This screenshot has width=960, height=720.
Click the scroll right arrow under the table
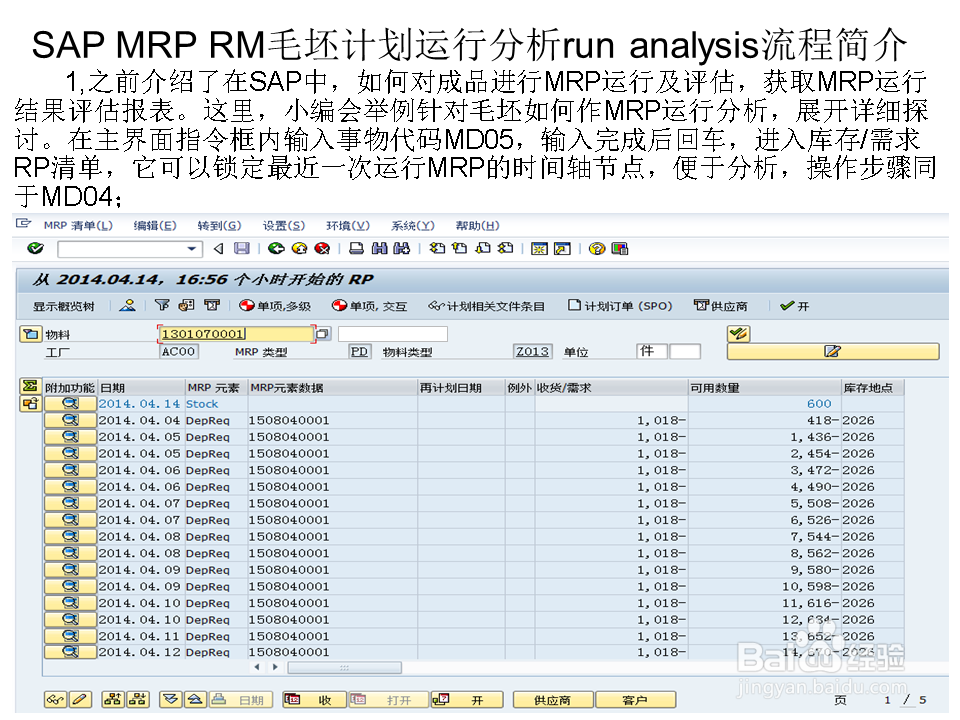point(276,667)
